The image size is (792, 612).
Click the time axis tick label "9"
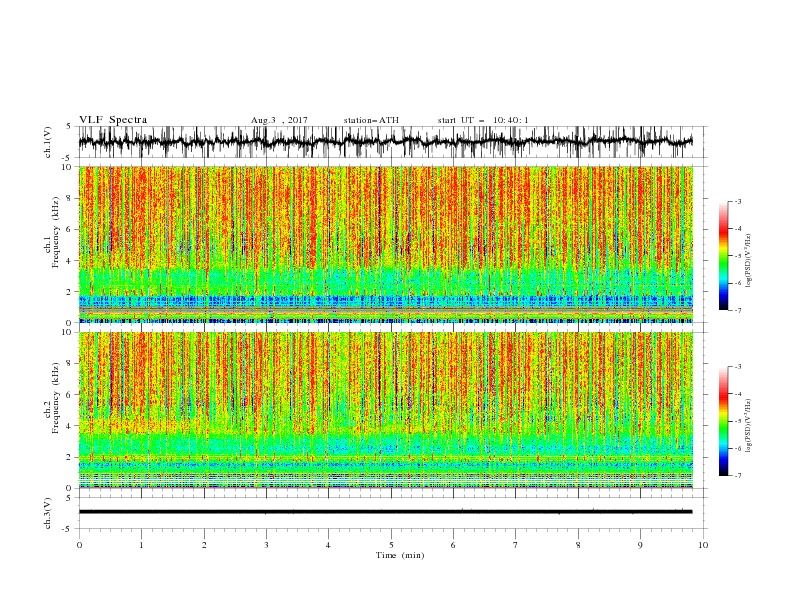(x=640, y=545)
